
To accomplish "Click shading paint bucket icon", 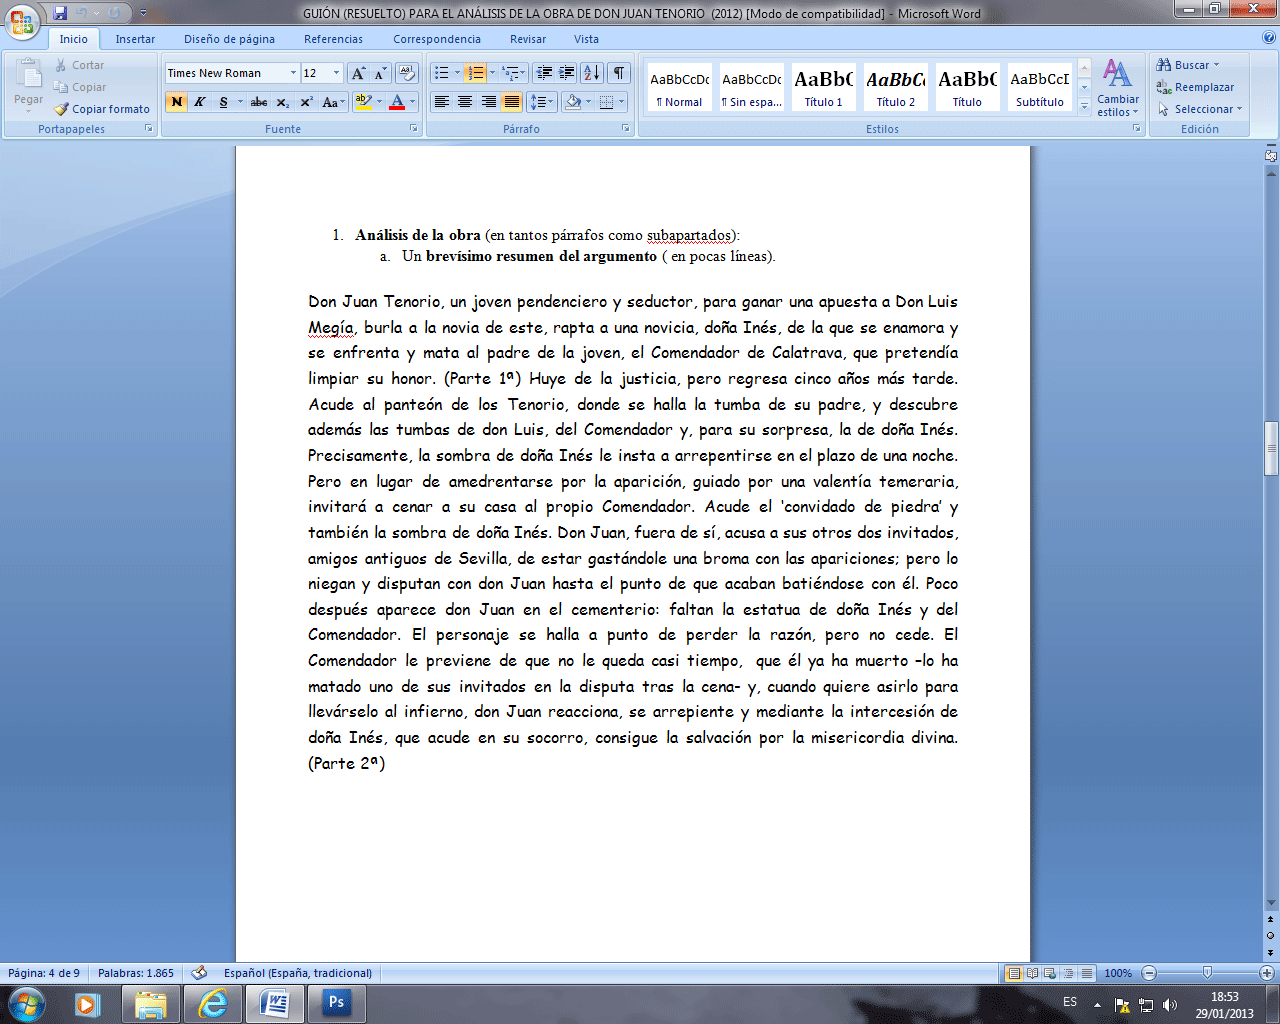I will pos(573,102).
